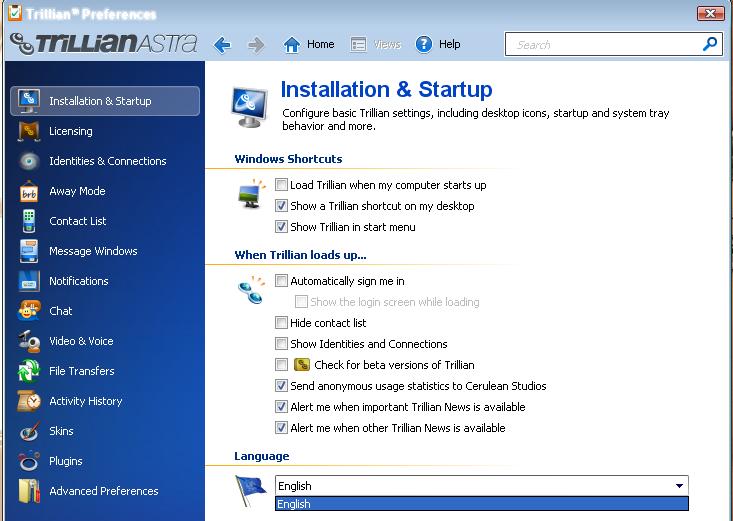The width and height of the screenshot is (733, 521).
Task: Click the Away Mode brb icon
Action: pos(29,191)
